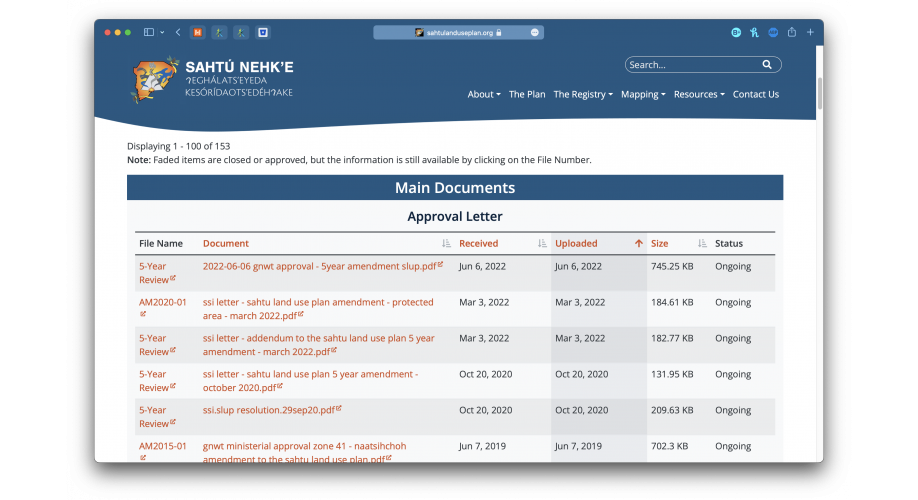918x500 pixels.
Task: Open the light blue circular B extension
Action: click(x=736, y=32)
